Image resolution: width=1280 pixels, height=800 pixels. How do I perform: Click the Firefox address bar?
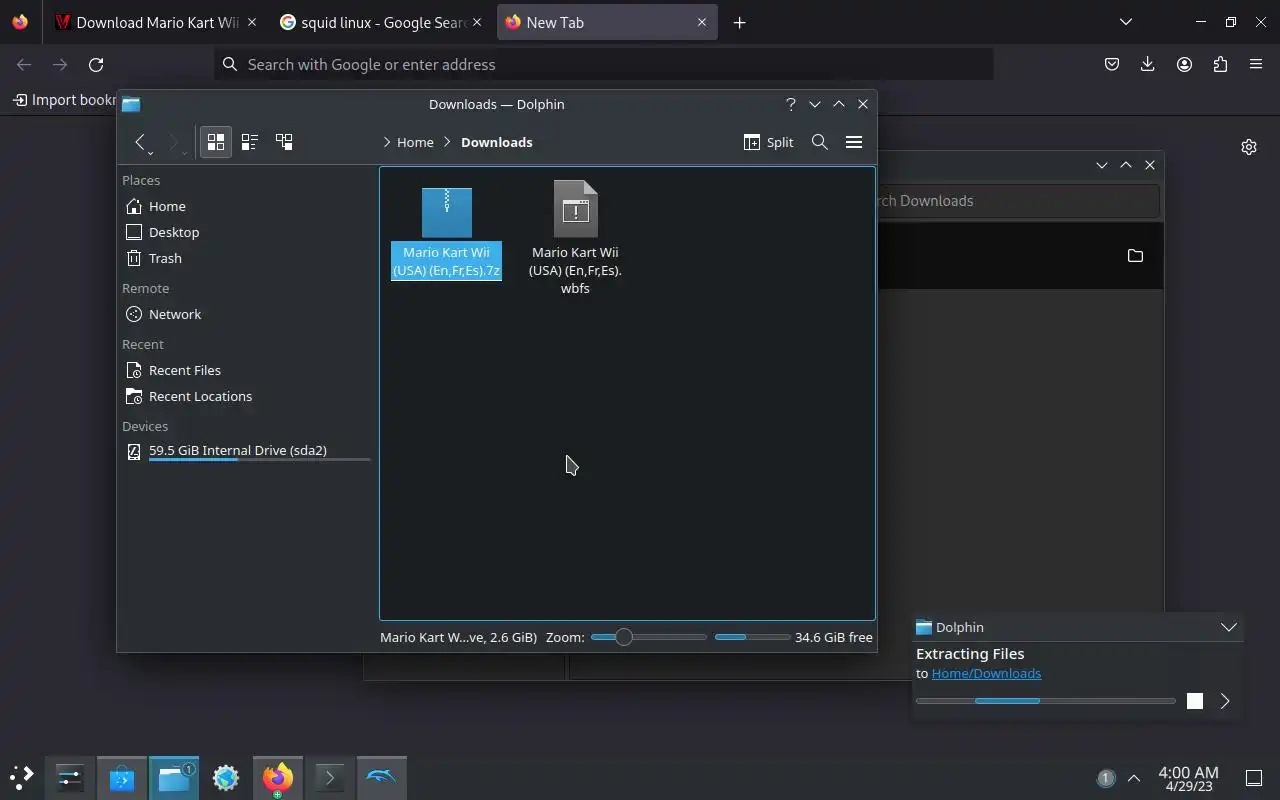click(604, 64)
